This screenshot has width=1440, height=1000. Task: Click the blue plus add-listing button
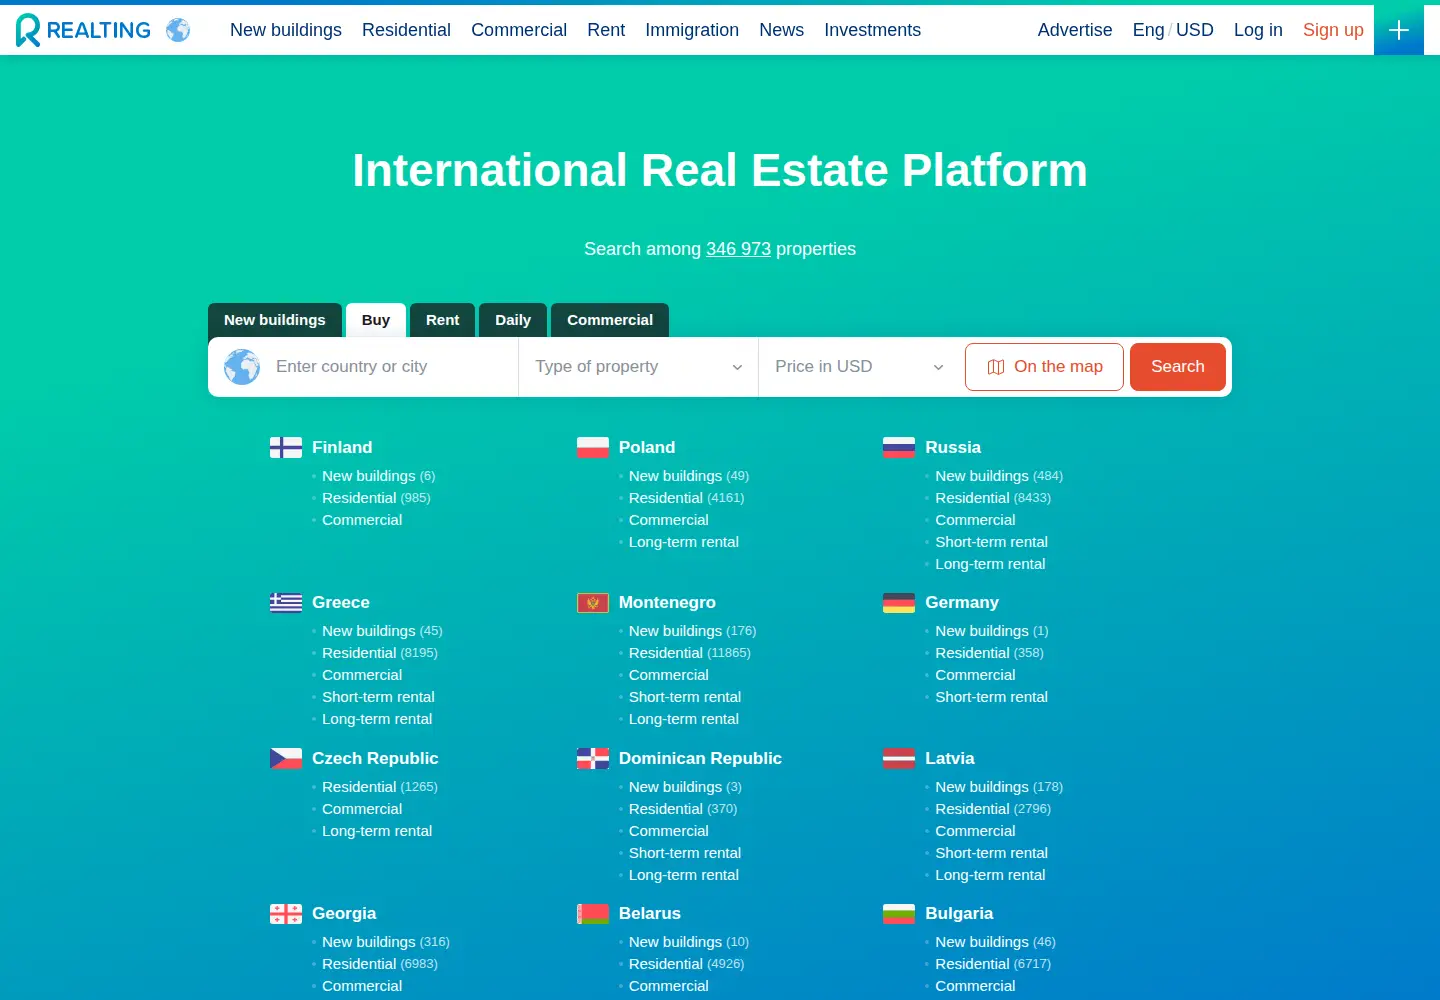(x=1399, y=30)
